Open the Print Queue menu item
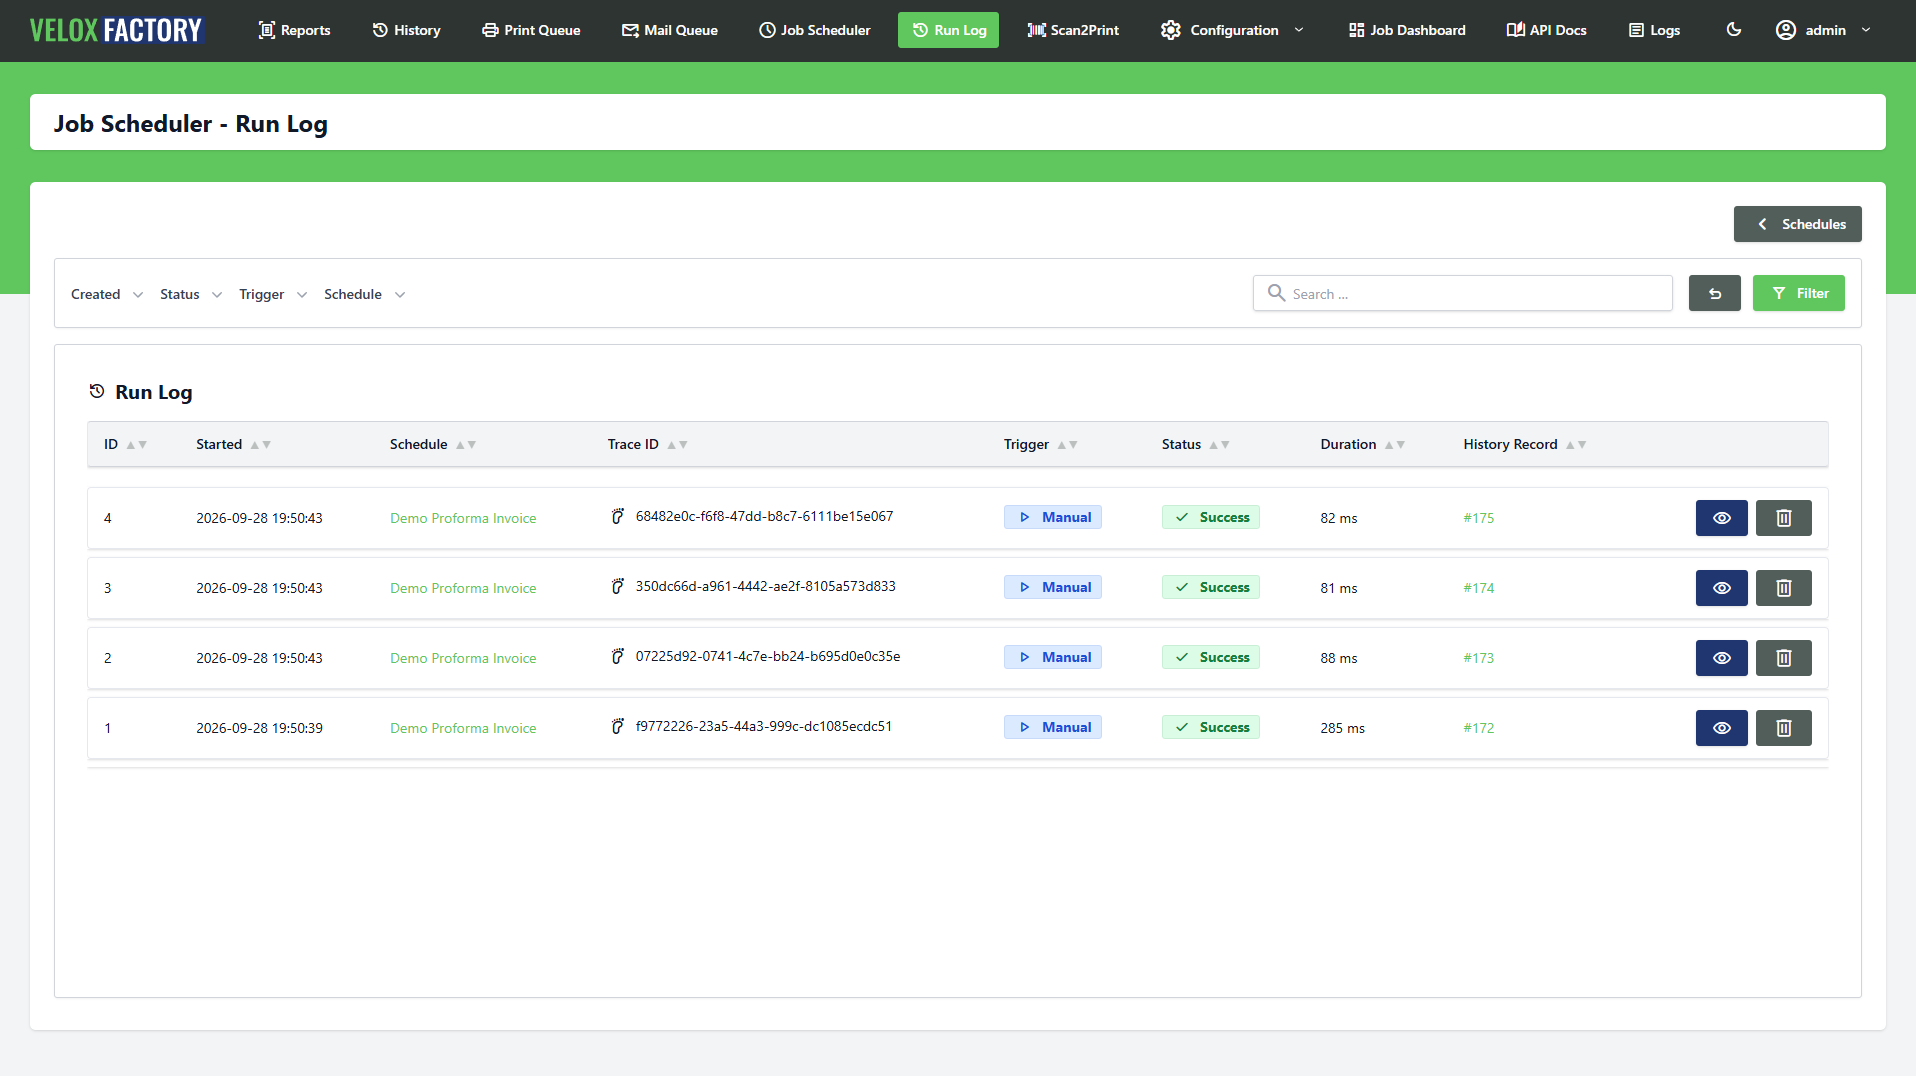 pyautogui.click(x=531, y=30)
